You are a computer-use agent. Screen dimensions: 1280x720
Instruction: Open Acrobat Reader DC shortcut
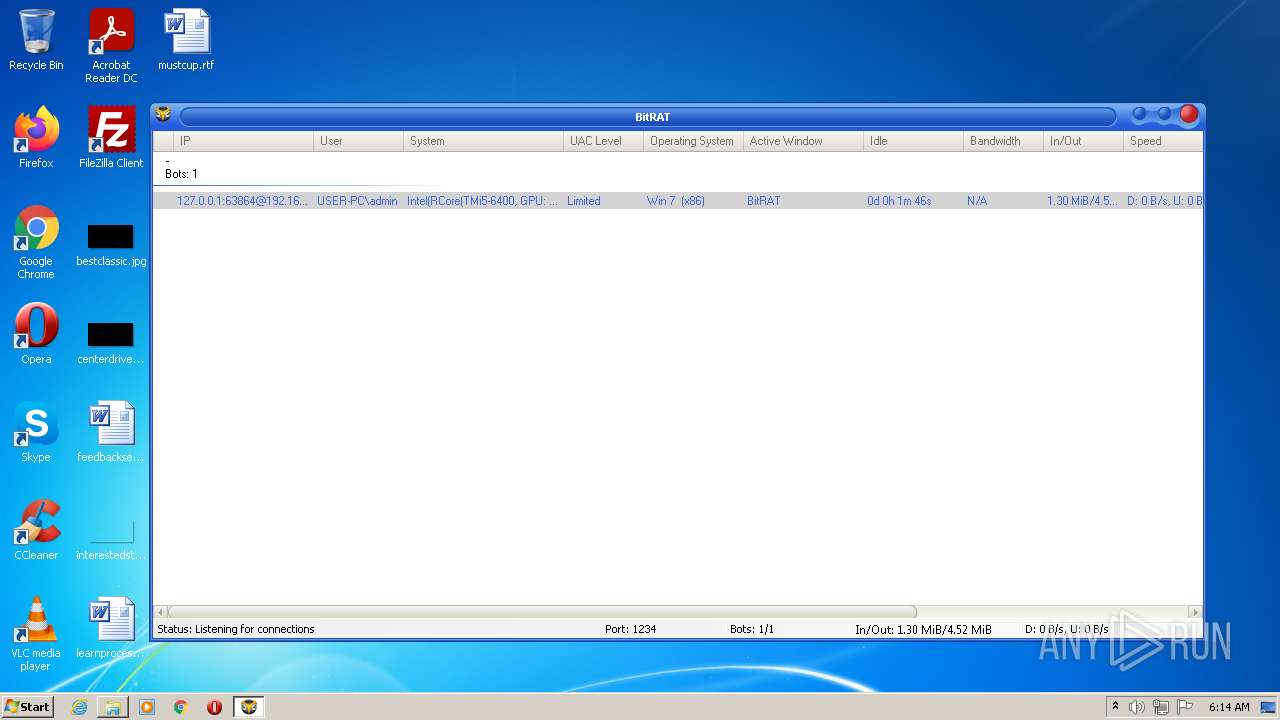pyautogui.click(x=111, y=46)
